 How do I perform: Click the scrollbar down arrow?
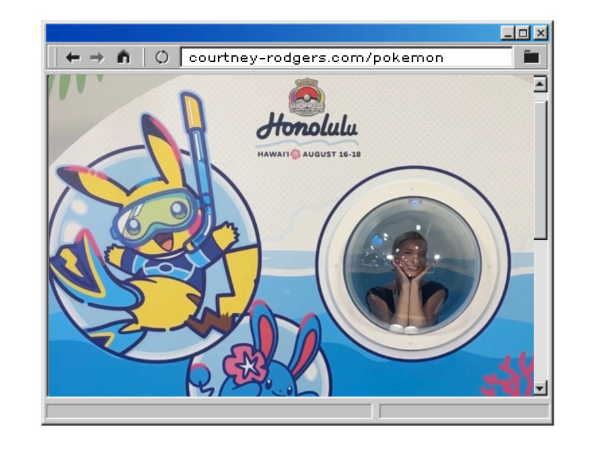[540, 388]
